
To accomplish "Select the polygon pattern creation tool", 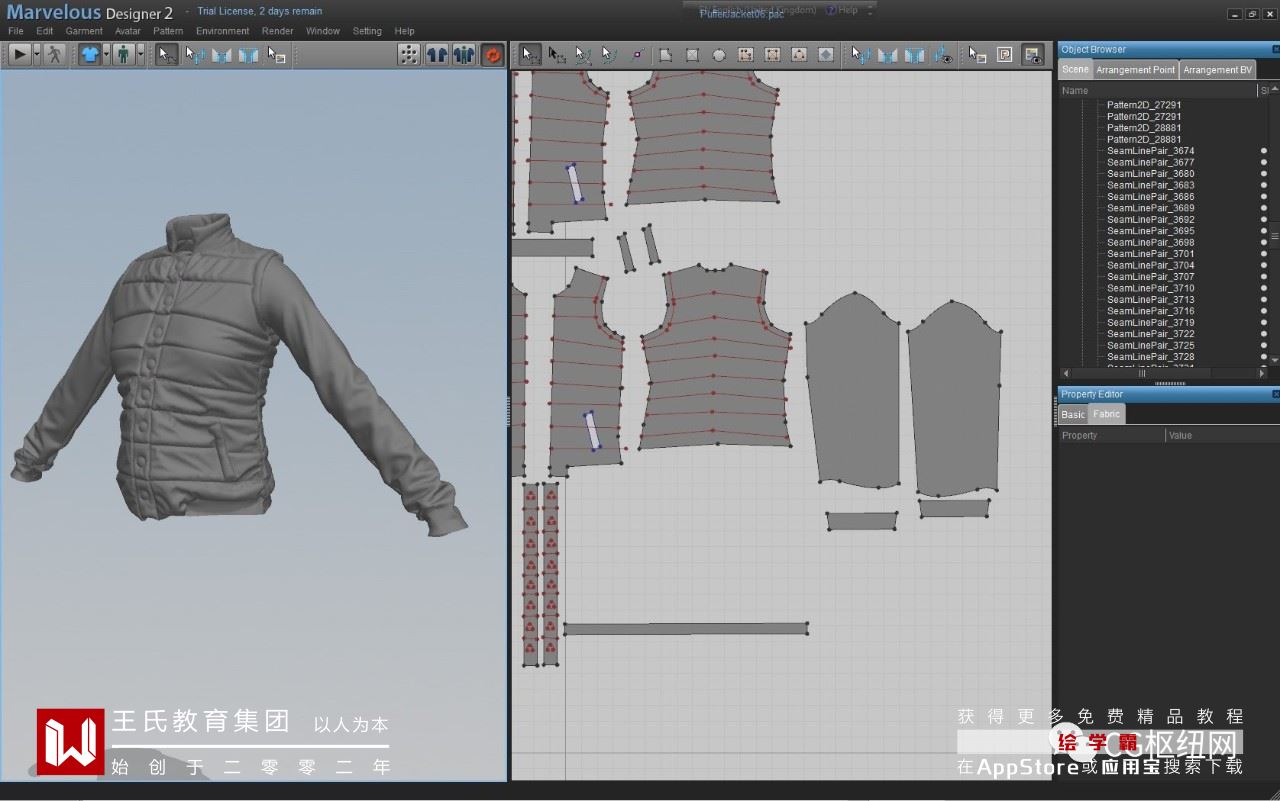I will pos(665,55).
